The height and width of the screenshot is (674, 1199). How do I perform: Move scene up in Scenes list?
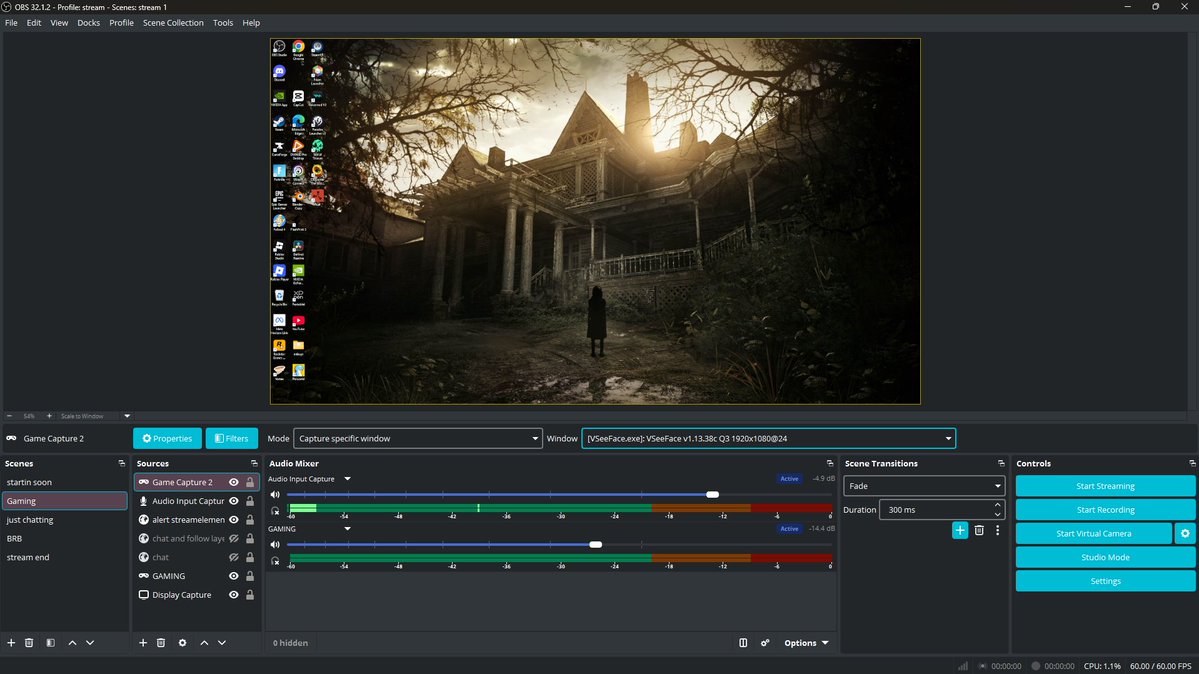click(73, 643)
